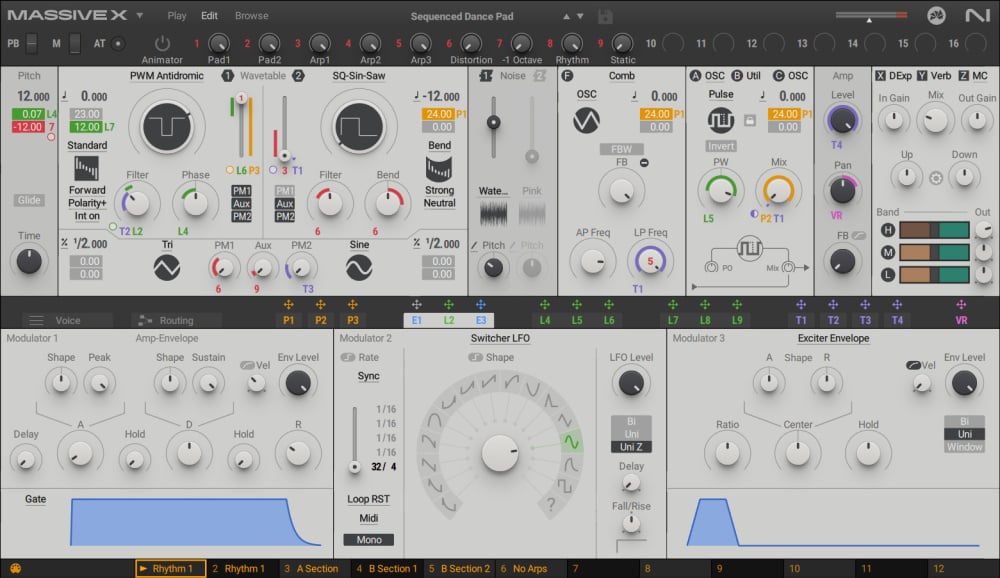Screen dimensions: 1000x578
Task: Click the T1 tracker drag handle icon
Action: 801,305
